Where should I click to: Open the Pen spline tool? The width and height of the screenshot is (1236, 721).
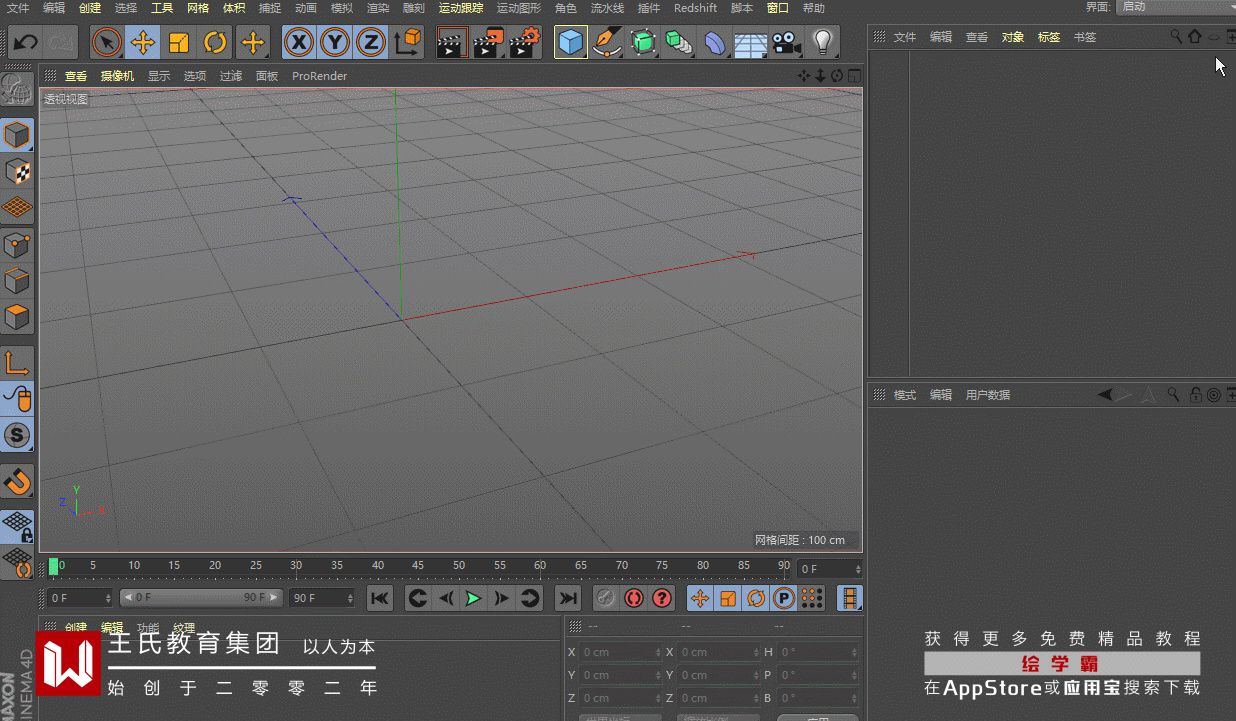(x=606, y=42)
